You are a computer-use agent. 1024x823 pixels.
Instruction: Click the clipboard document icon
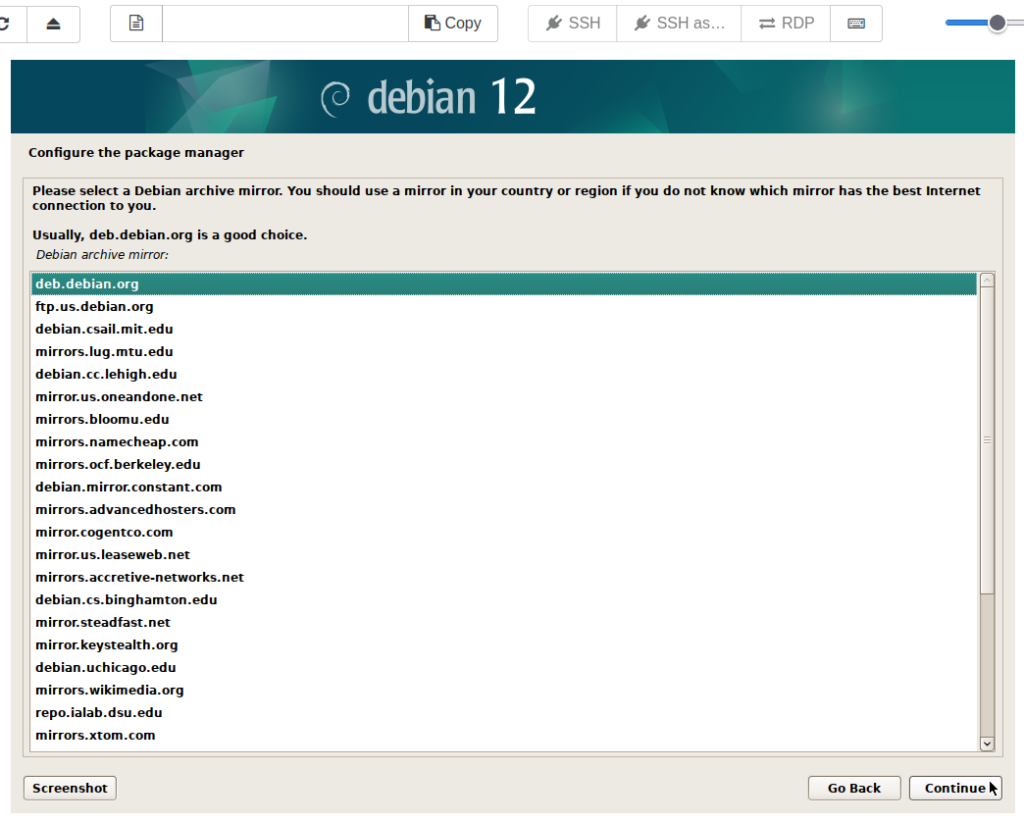136,23
